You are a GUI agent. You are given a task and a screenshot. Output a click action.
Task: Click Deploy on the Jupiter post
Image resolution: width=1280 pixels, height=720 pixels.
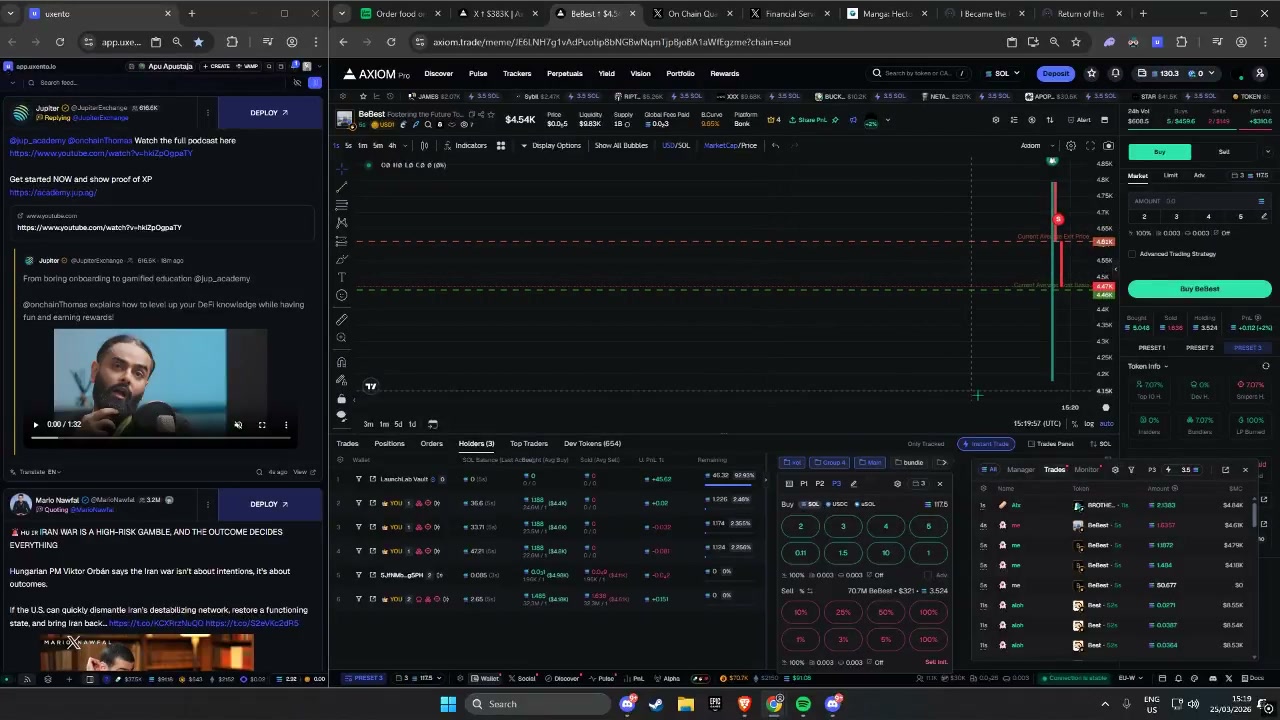point(268,113)
